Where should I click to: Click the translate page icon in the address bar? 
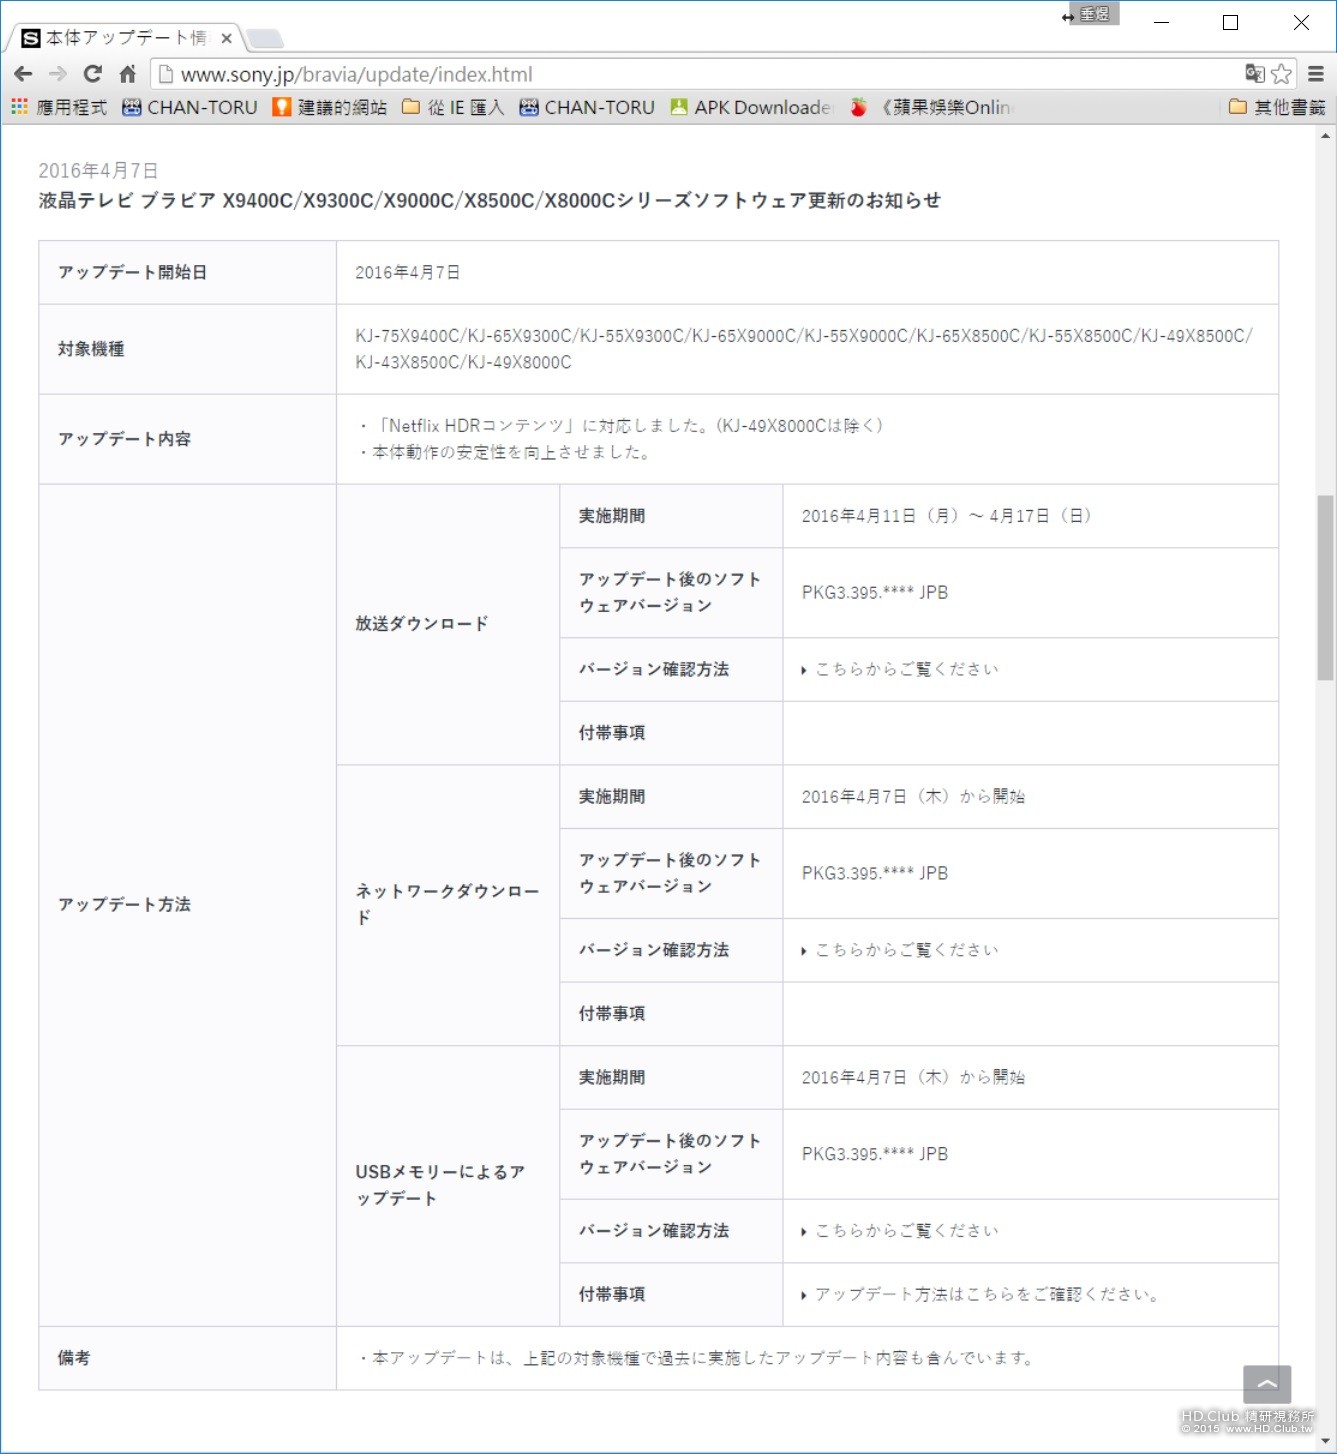(x=1255, y=73)
